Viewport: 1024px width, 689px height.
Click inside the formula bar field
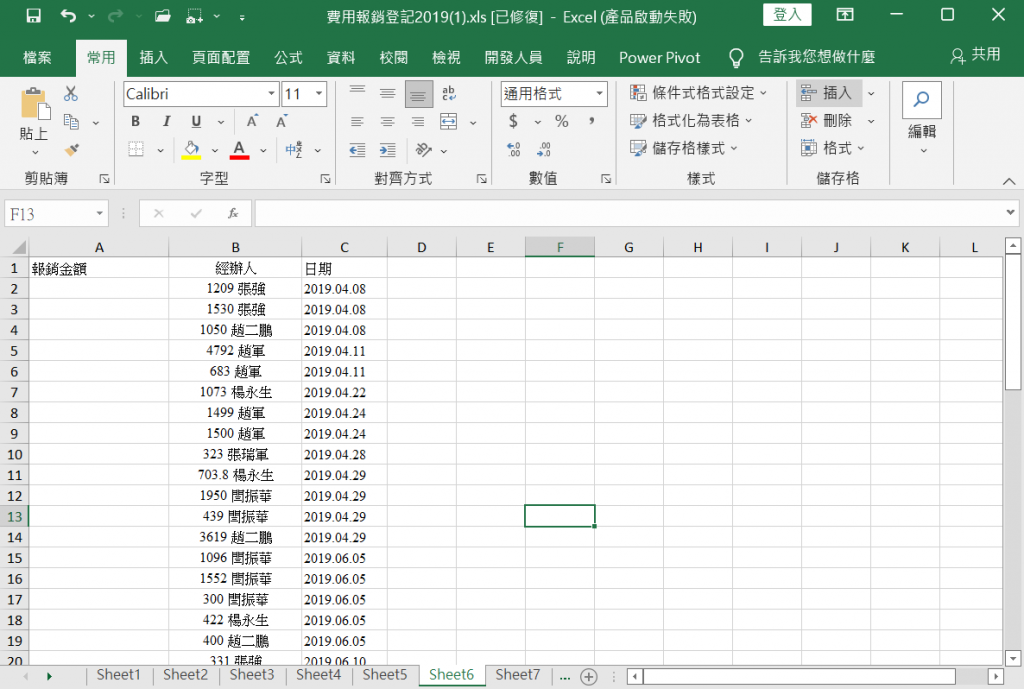point(629,214)
